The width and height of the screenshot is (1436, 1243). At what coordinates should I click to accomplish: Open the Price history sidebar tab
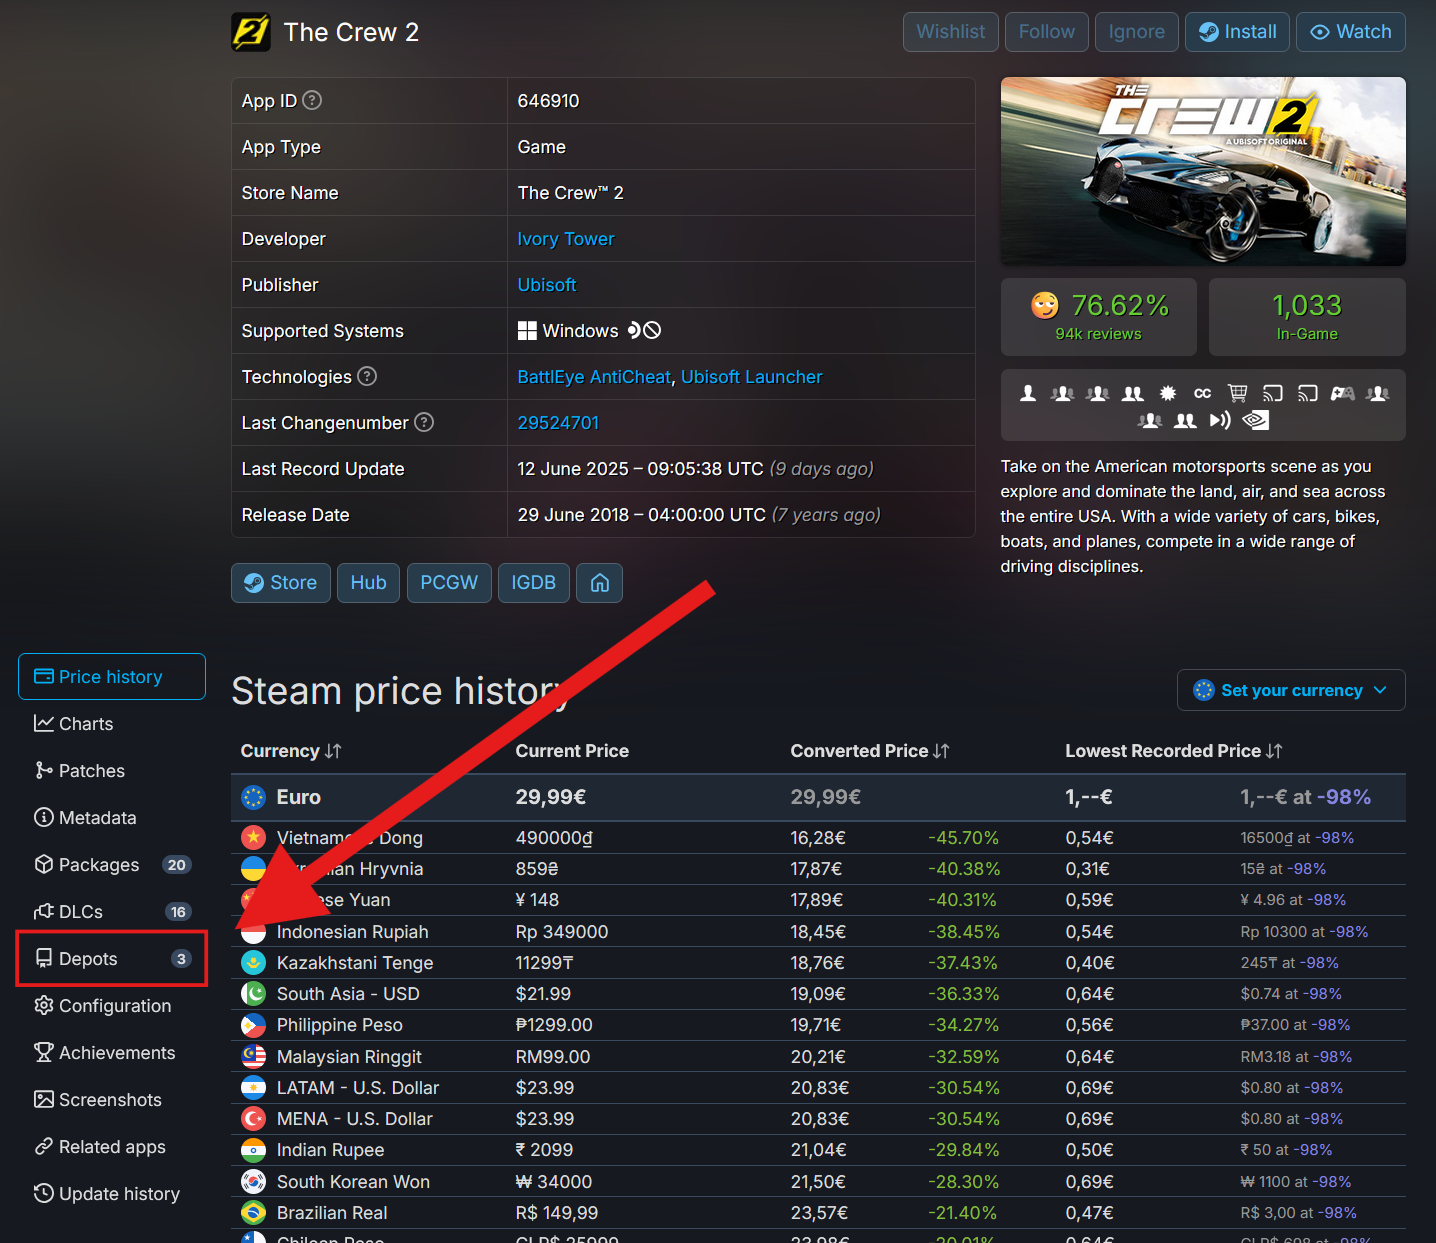click(x=112, y=677)
